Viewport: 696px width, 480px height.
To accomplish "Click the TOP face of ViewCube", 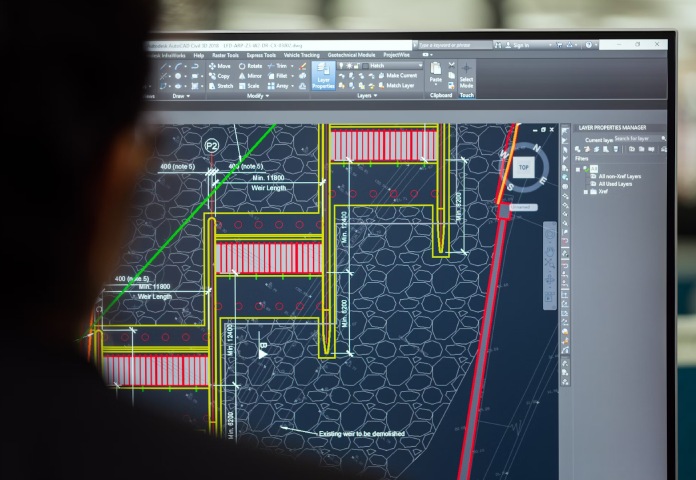I will point(523,167).
